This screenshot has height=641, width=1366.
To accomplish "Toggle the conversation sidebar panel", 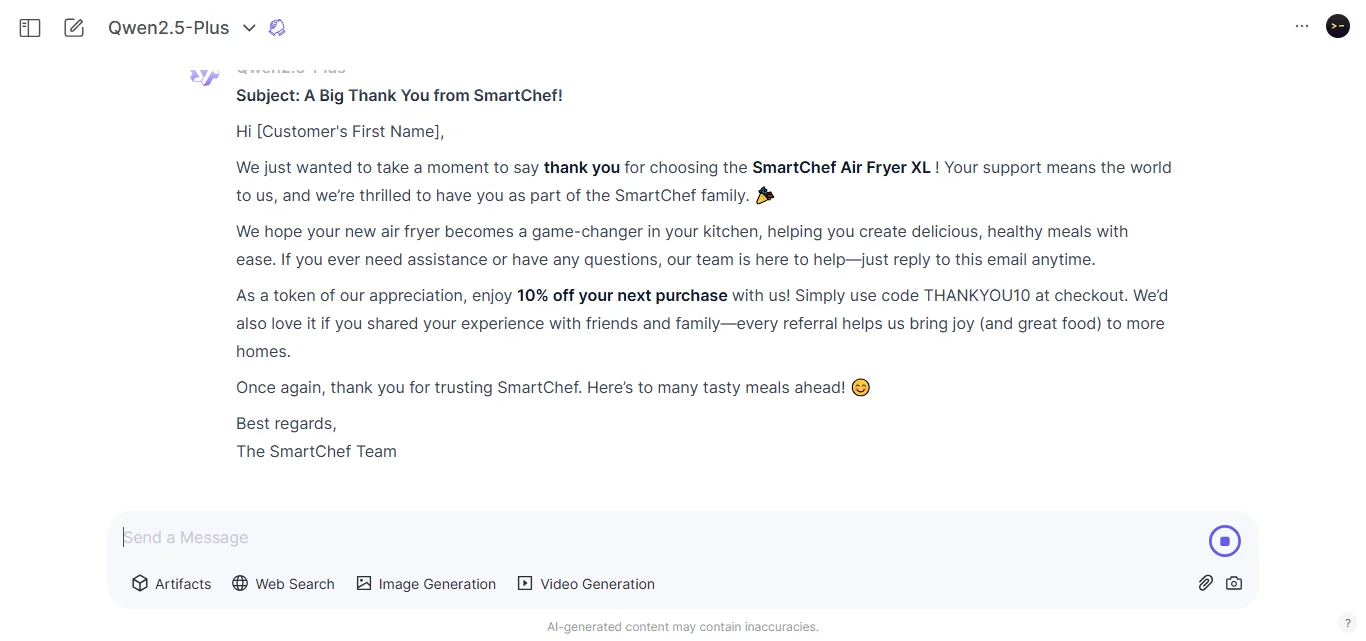I will pos(29,27).
